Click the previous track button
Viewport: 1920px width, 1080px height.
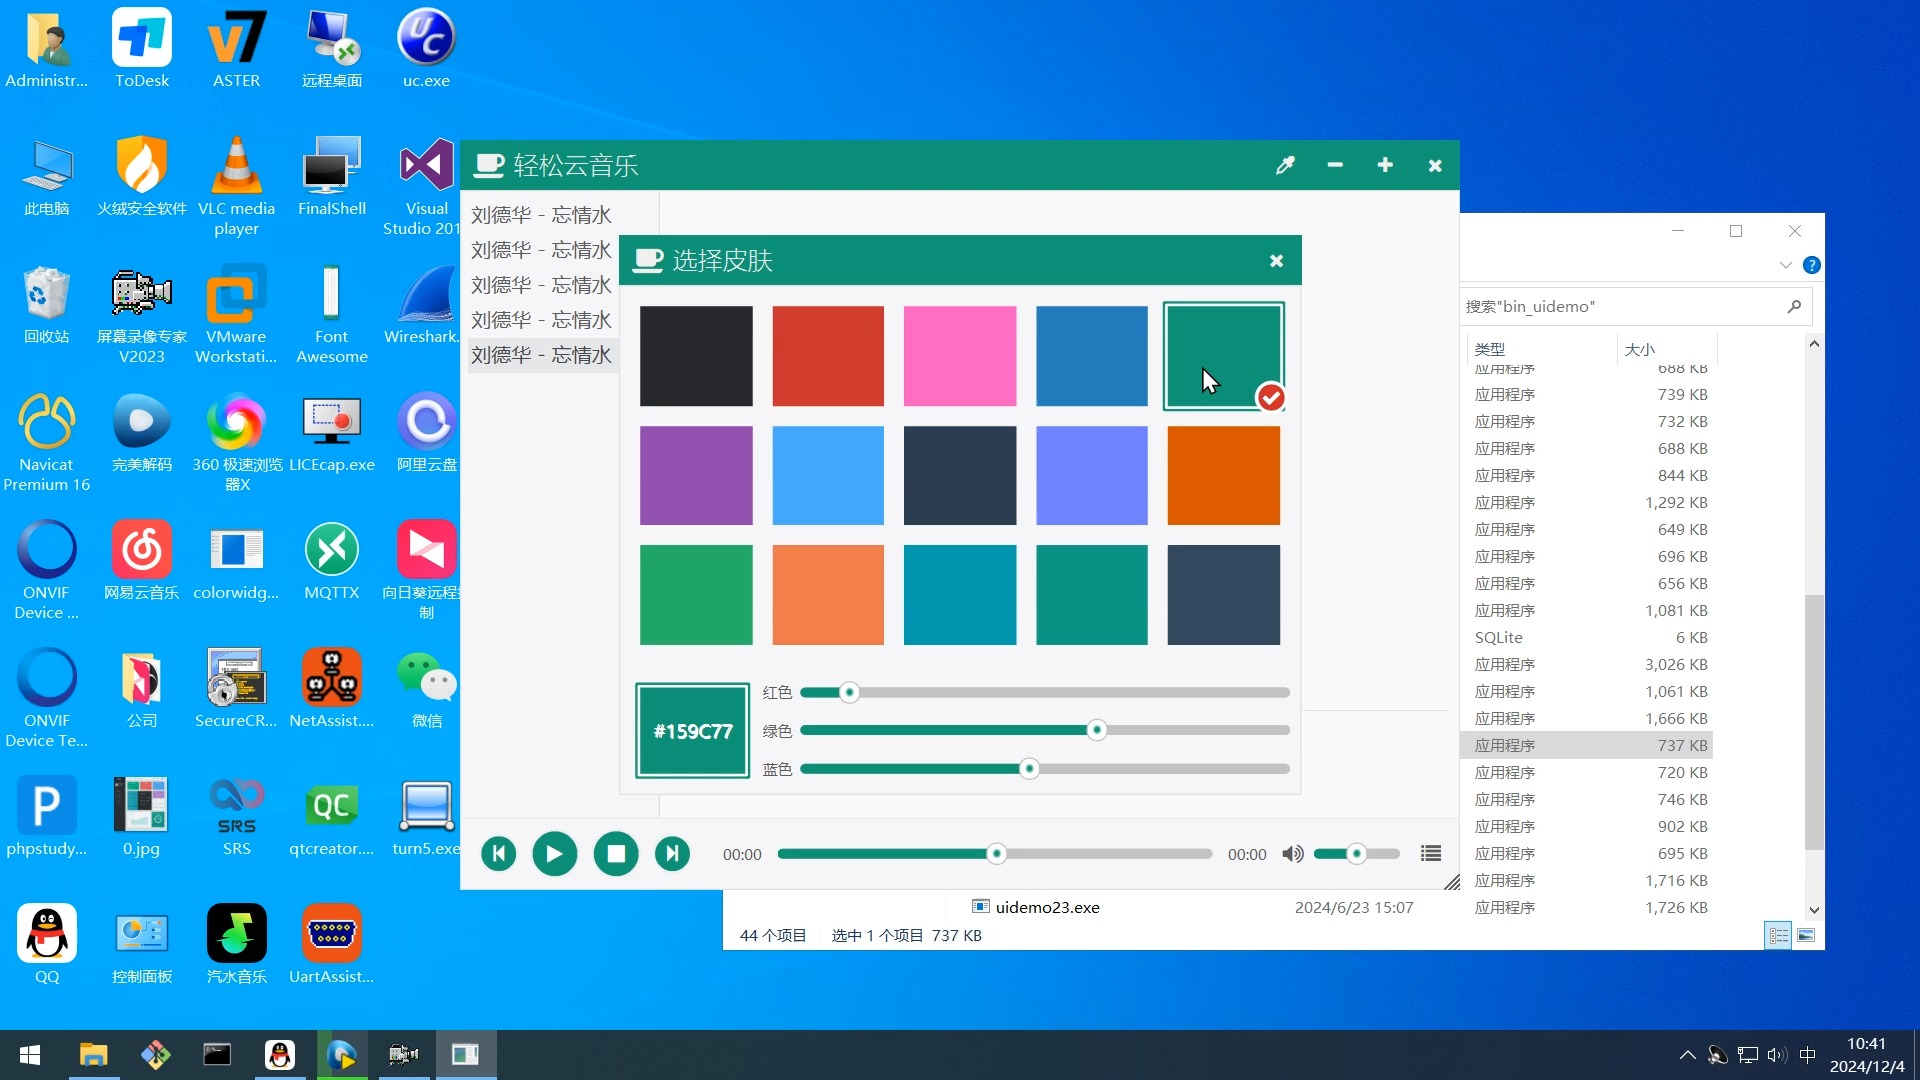click(x=498, y=853)
